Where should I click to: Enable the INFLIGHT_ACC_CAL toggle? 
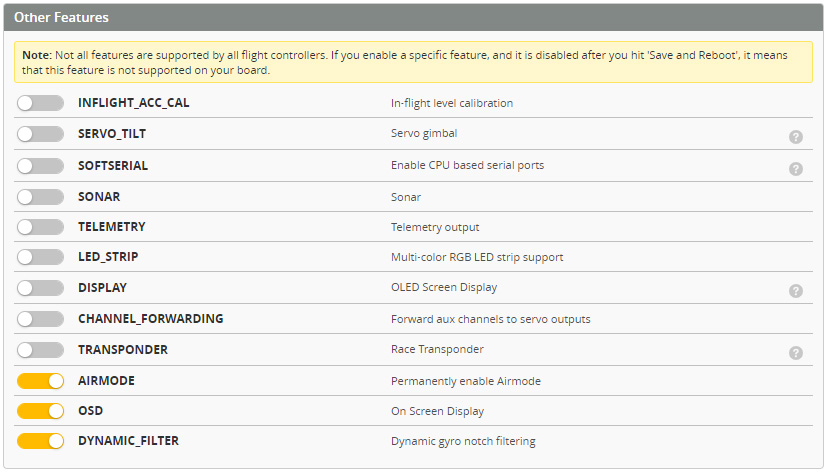tap(40, 103)
